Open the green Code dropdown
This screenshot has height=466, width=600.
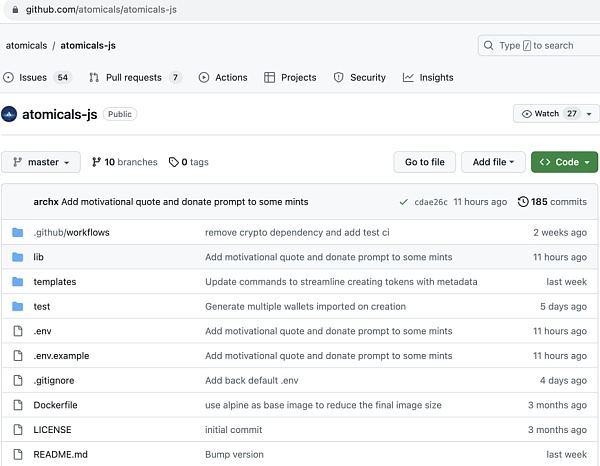point(564,162)
